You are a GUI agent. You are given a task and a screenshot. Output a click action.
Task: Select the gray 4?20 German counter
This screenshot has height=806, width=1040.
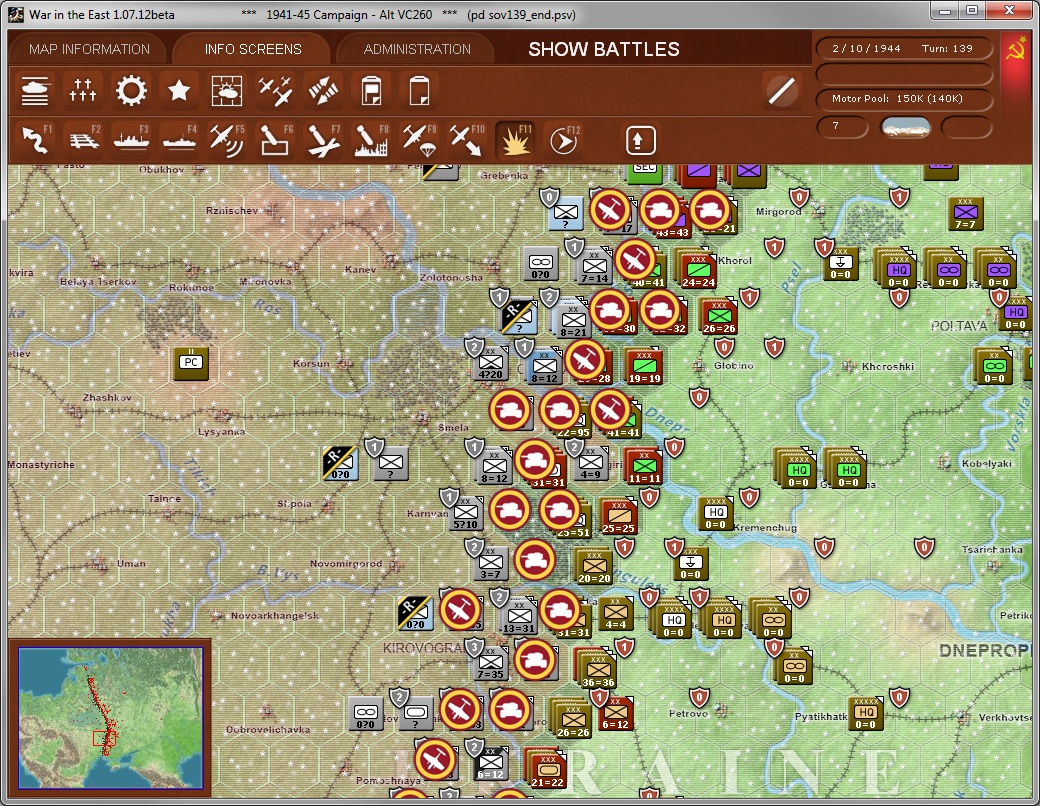[x=491, y=363]
